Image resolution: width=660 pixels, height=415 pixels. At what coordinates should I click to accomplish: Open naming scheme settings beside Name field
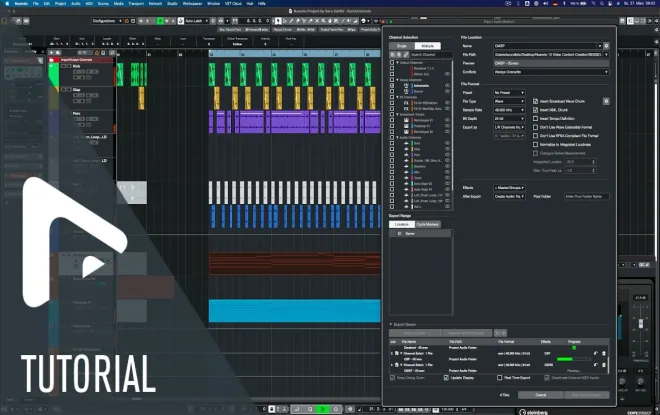(x=606, y=46)
